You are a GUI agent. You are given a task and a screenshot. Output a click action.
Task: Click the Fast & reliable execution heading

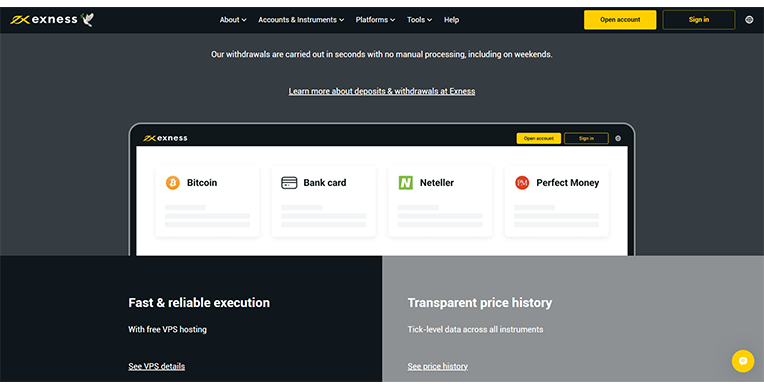click(x=199, y=303)
